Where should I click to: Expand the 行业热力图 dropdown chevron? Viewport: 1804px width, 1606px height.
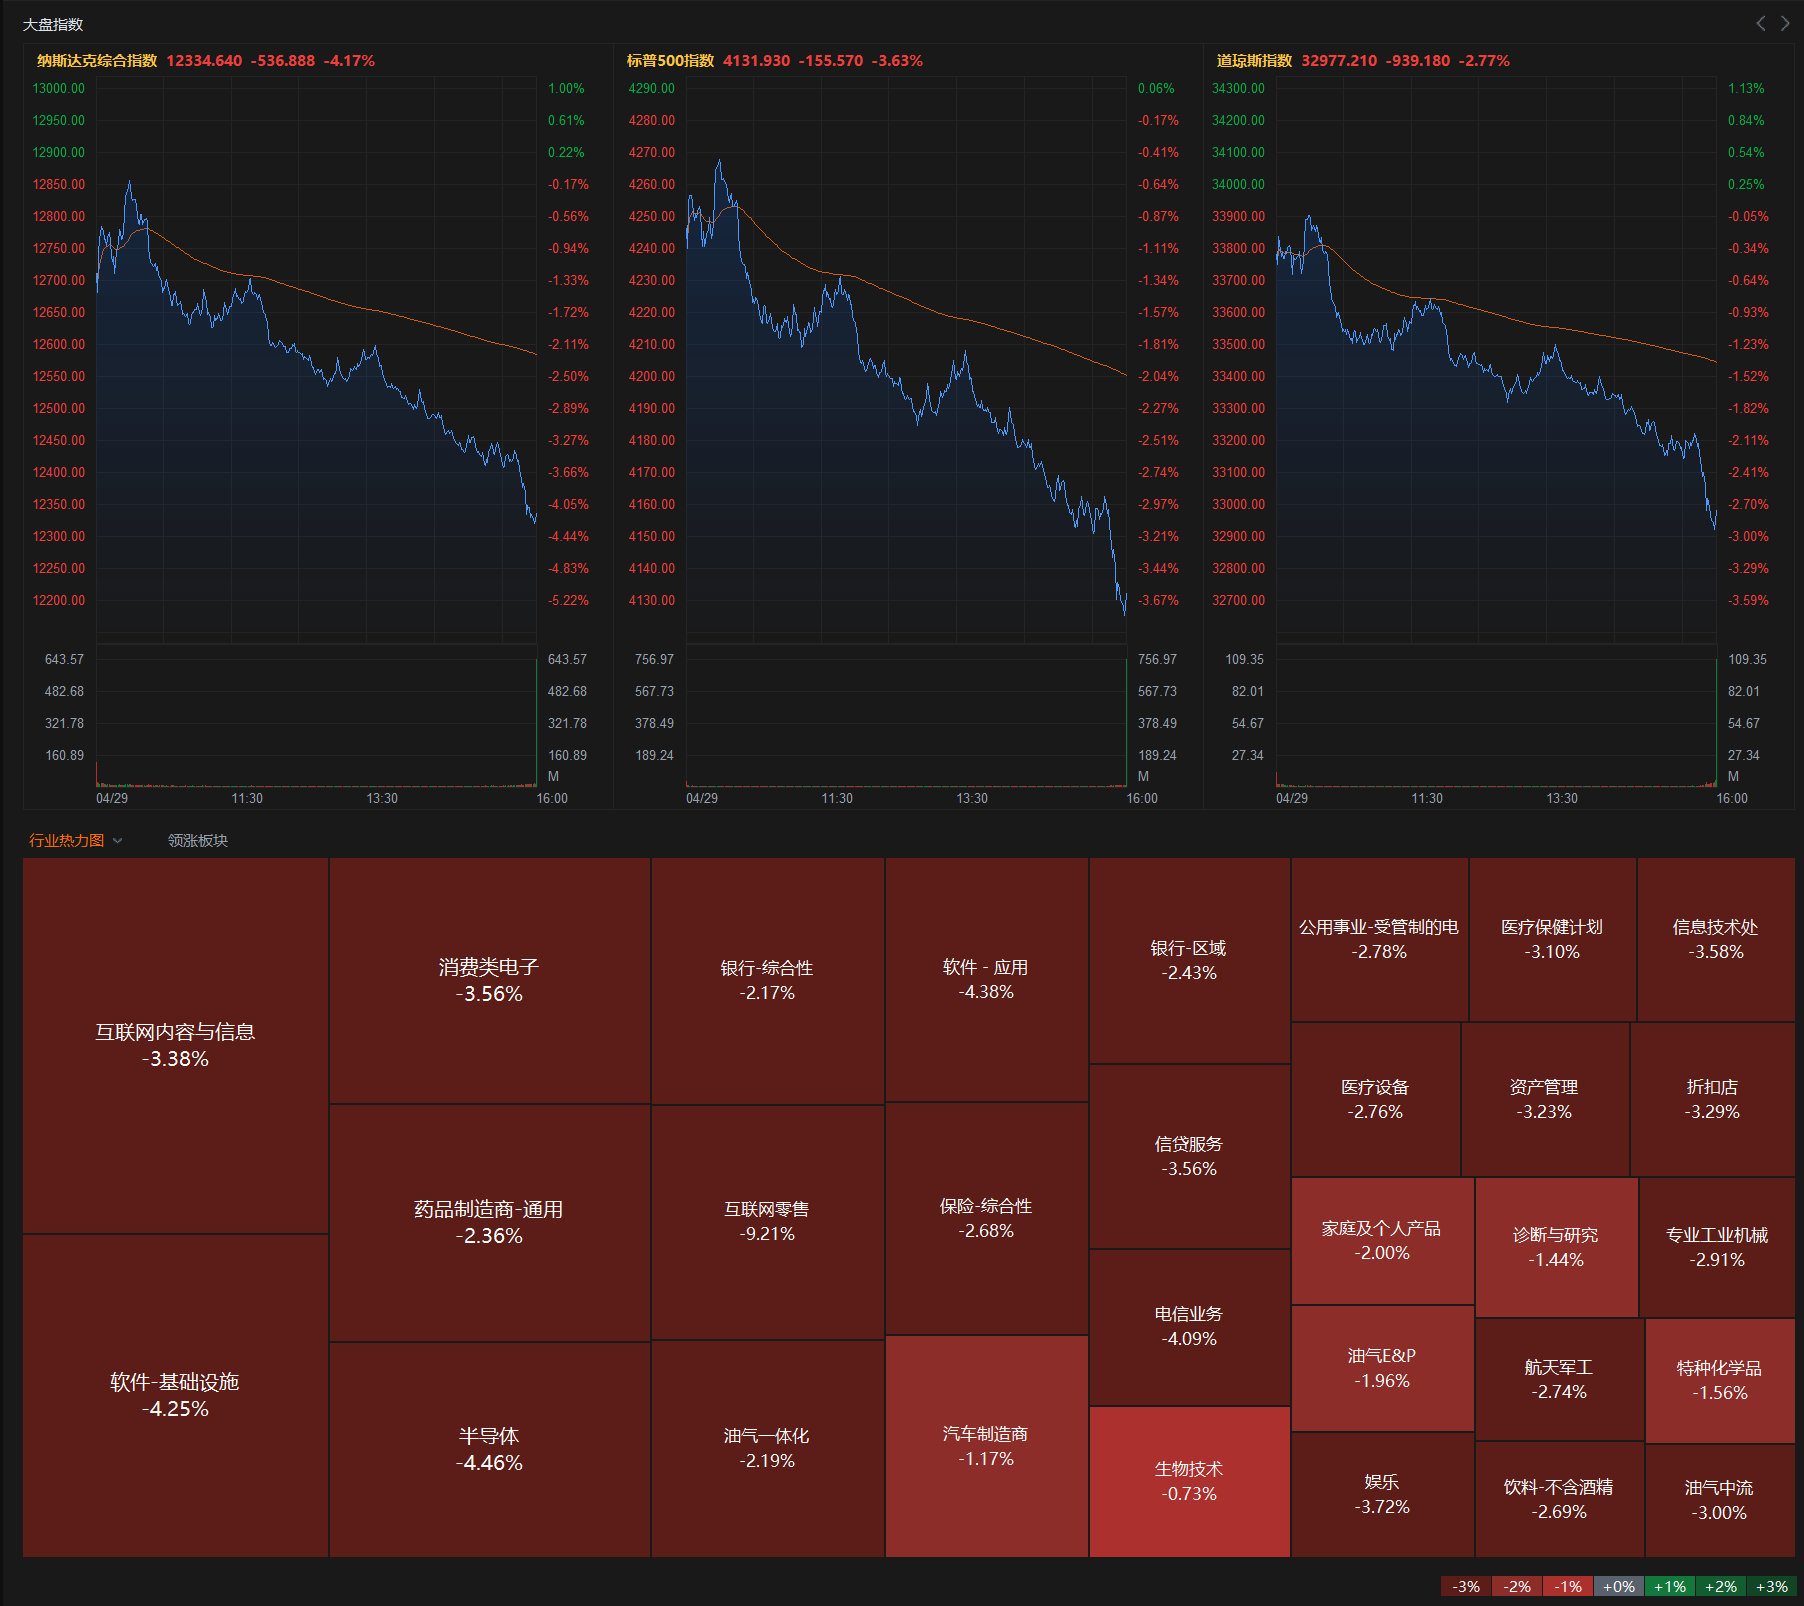(x=118, y=841)
